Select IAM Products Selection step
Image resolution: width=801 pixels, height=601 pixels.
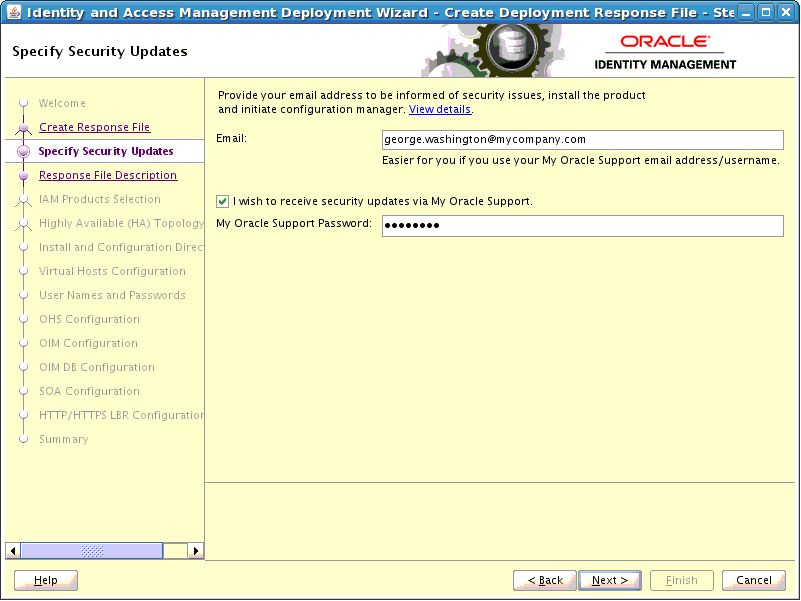(x=100, y=199)
